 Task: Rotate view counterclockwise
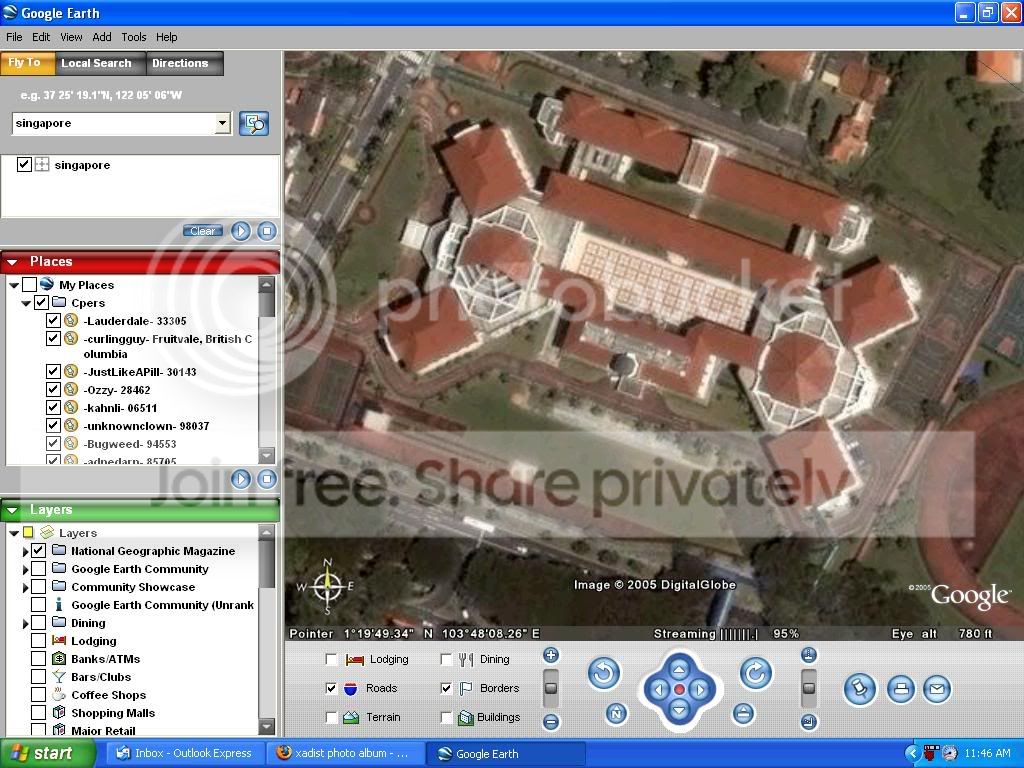(x=603, y=673)
